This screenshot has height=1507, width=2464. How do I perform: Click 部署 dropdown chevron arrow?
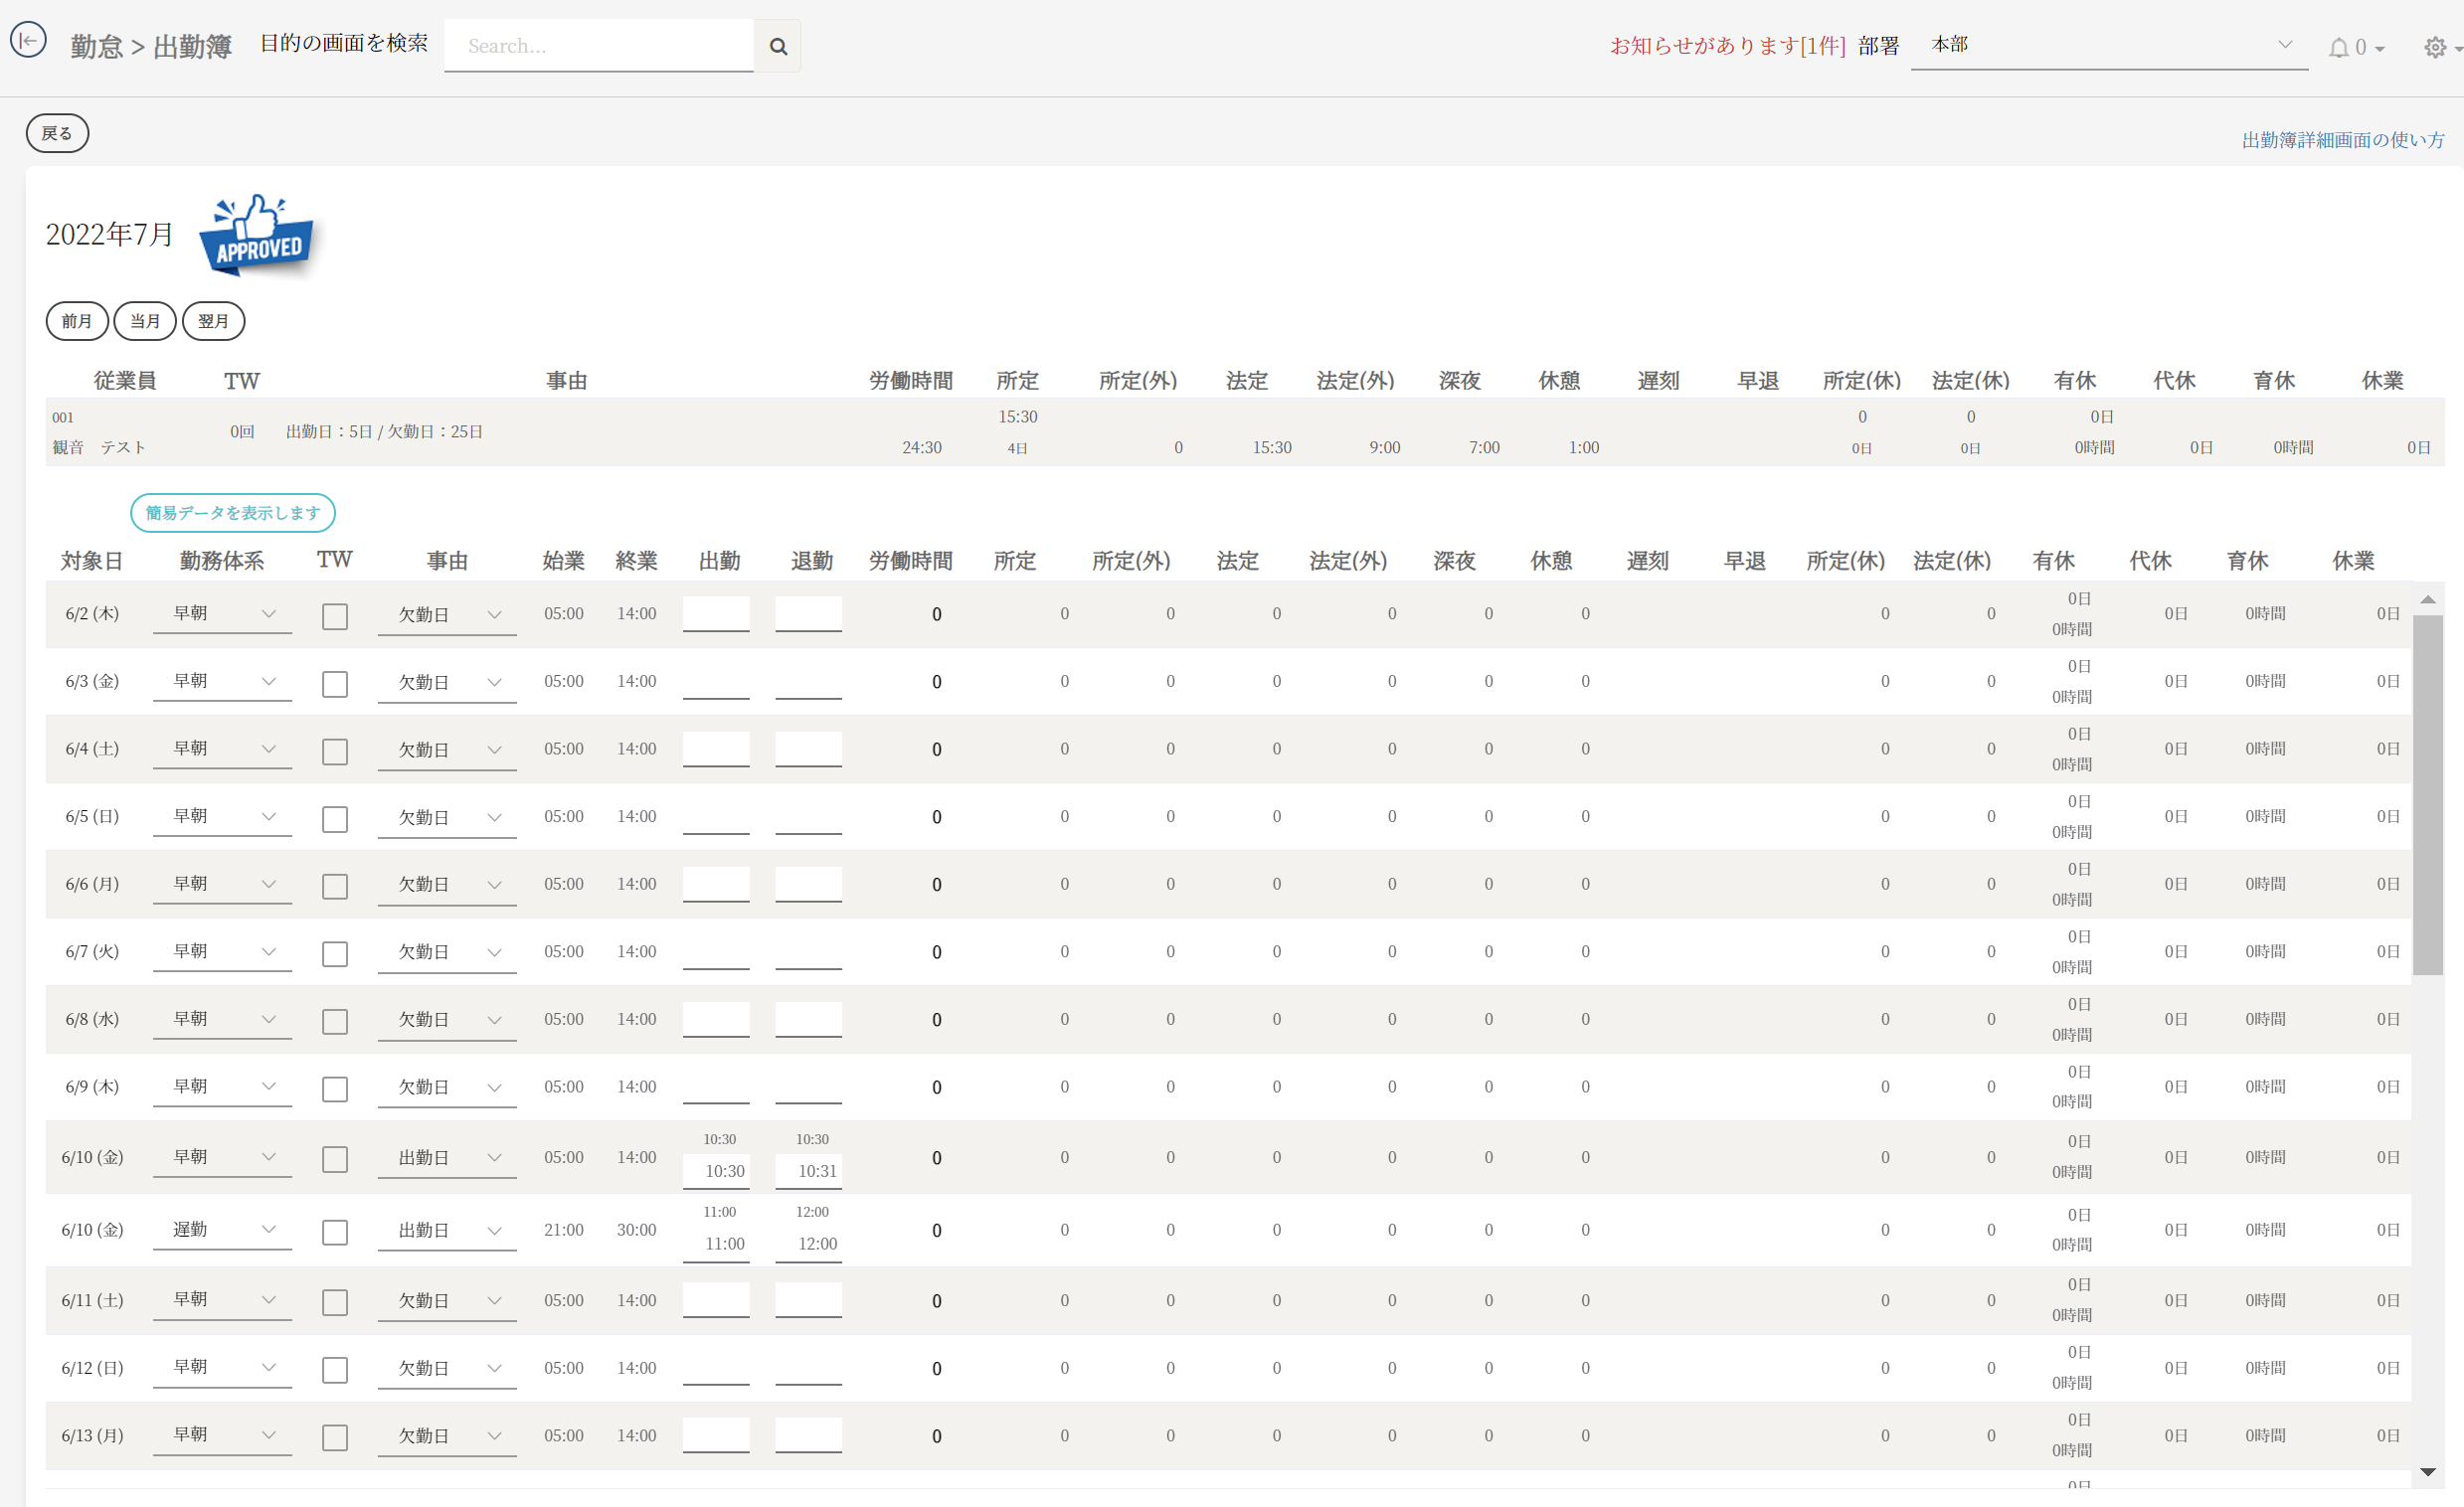(2285, 44)
